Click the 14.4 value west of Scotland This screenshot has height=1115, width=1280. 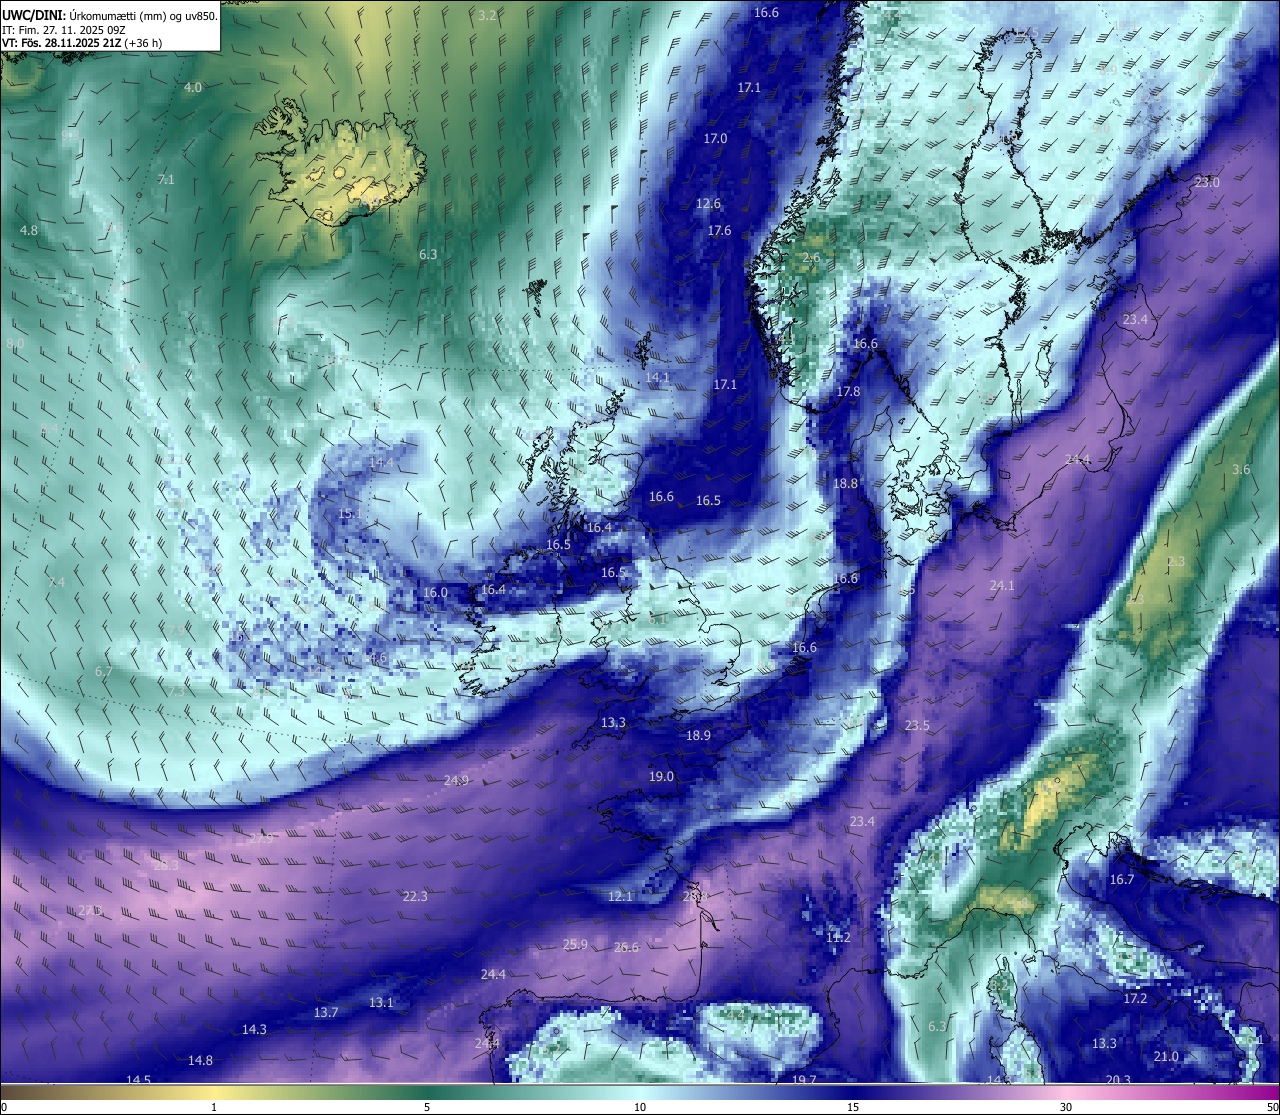coord(381,464)
